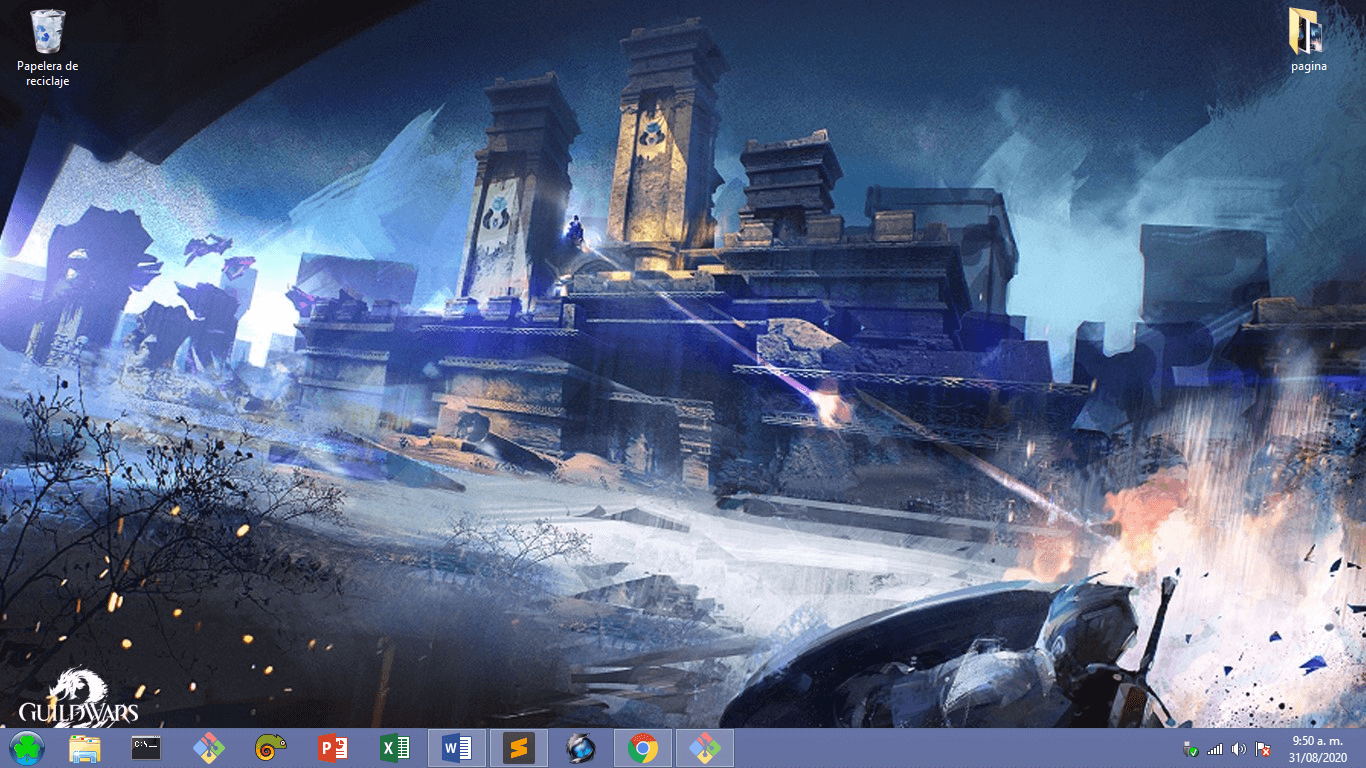Viewport: 1366px width, 768px height.
Task: Launch the chameleon application from the taskbar
Action: [x=270, y=748]
